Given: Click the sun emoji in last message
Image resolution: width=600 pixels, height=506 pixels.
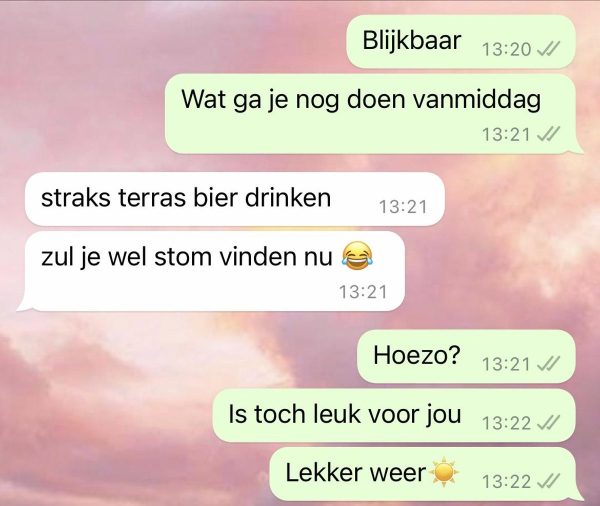Looking at the screenshot, I should coord(444,472).
